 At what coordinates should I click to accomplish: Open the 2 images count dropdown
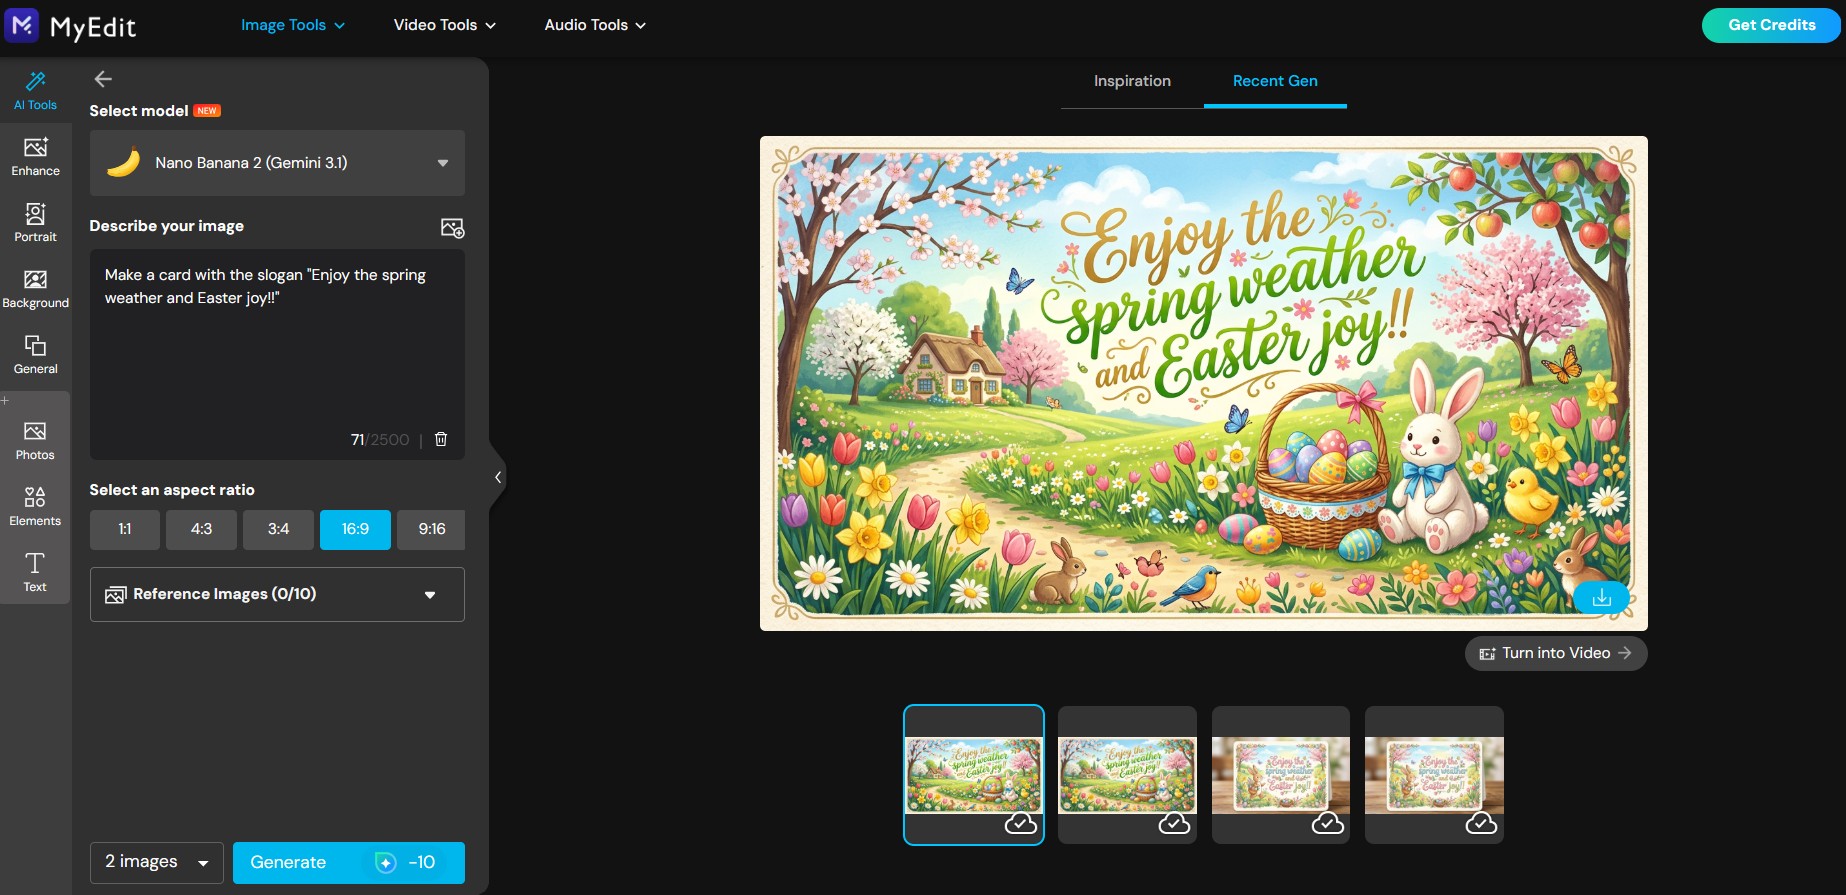[x=157, y=862]
